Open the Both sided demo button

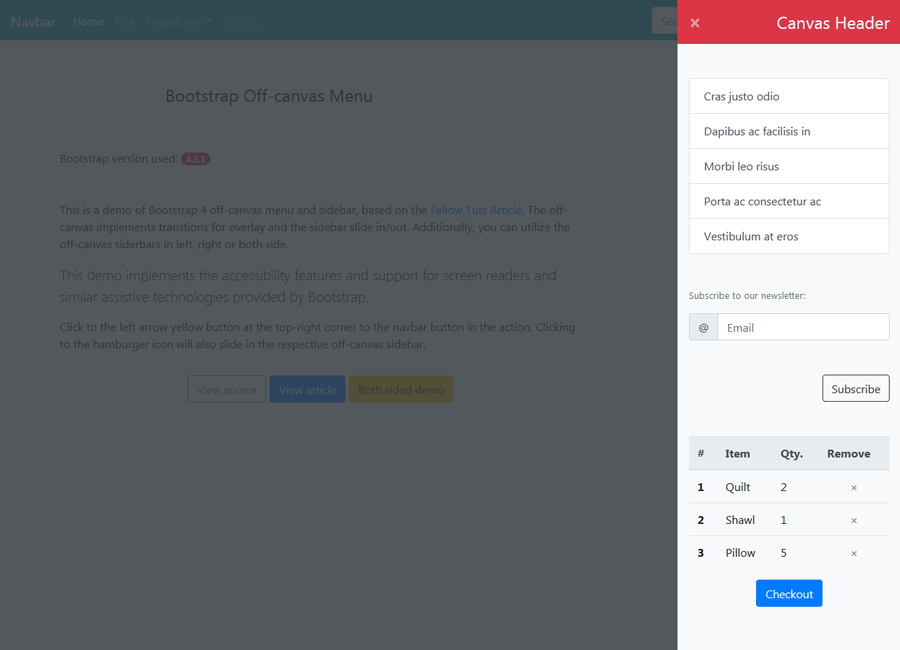coord(401,390)
